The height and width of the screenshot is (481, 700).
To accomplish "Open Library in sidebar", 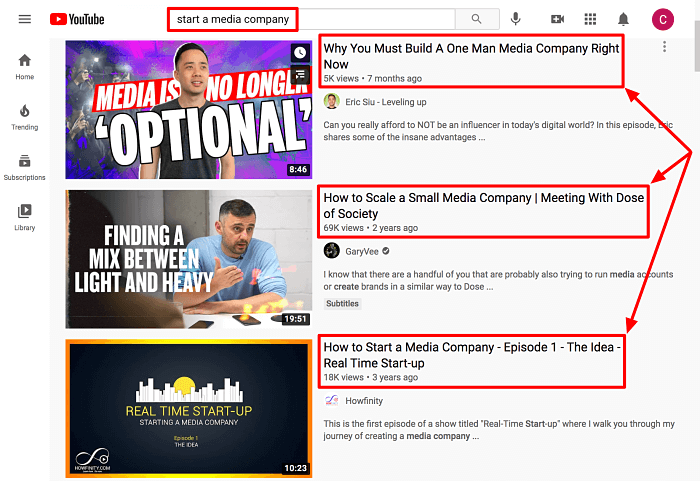I will pos(25,218).
